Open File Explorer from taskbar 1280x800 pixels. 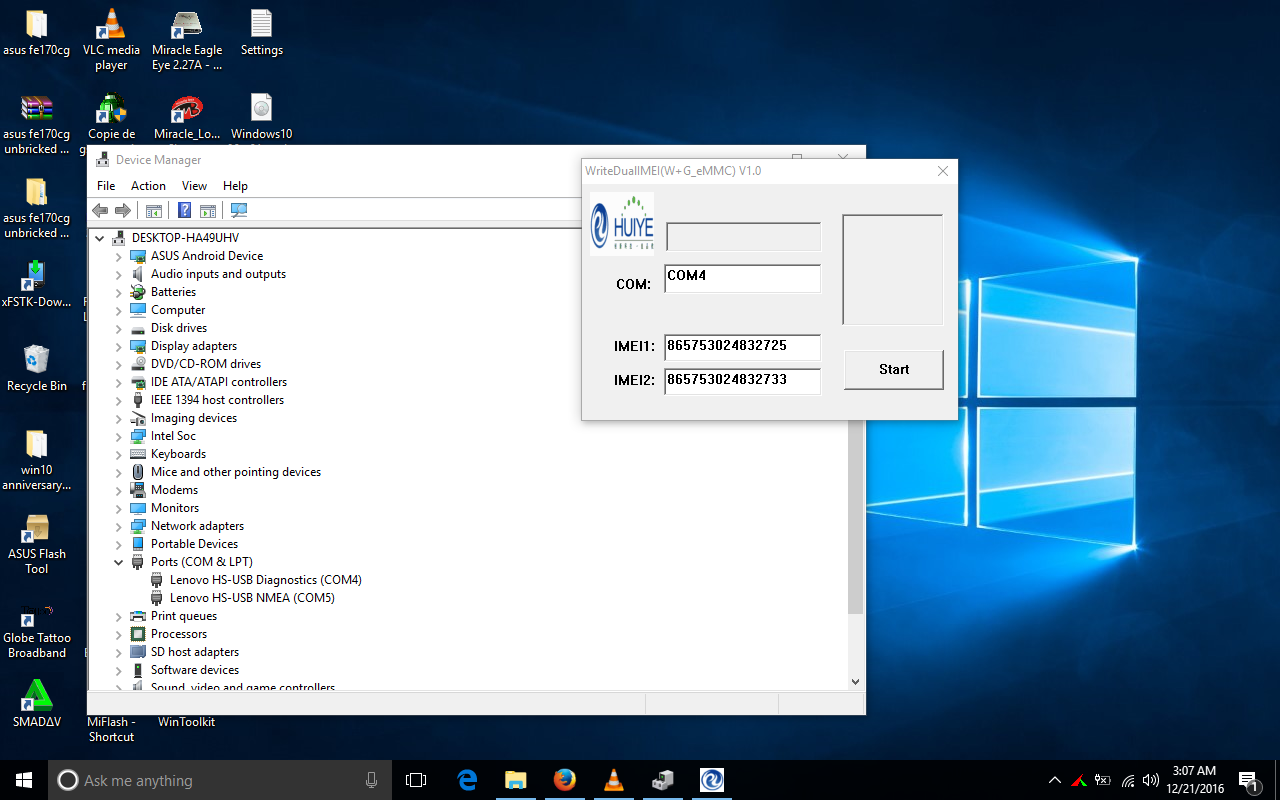click(516, 780)
